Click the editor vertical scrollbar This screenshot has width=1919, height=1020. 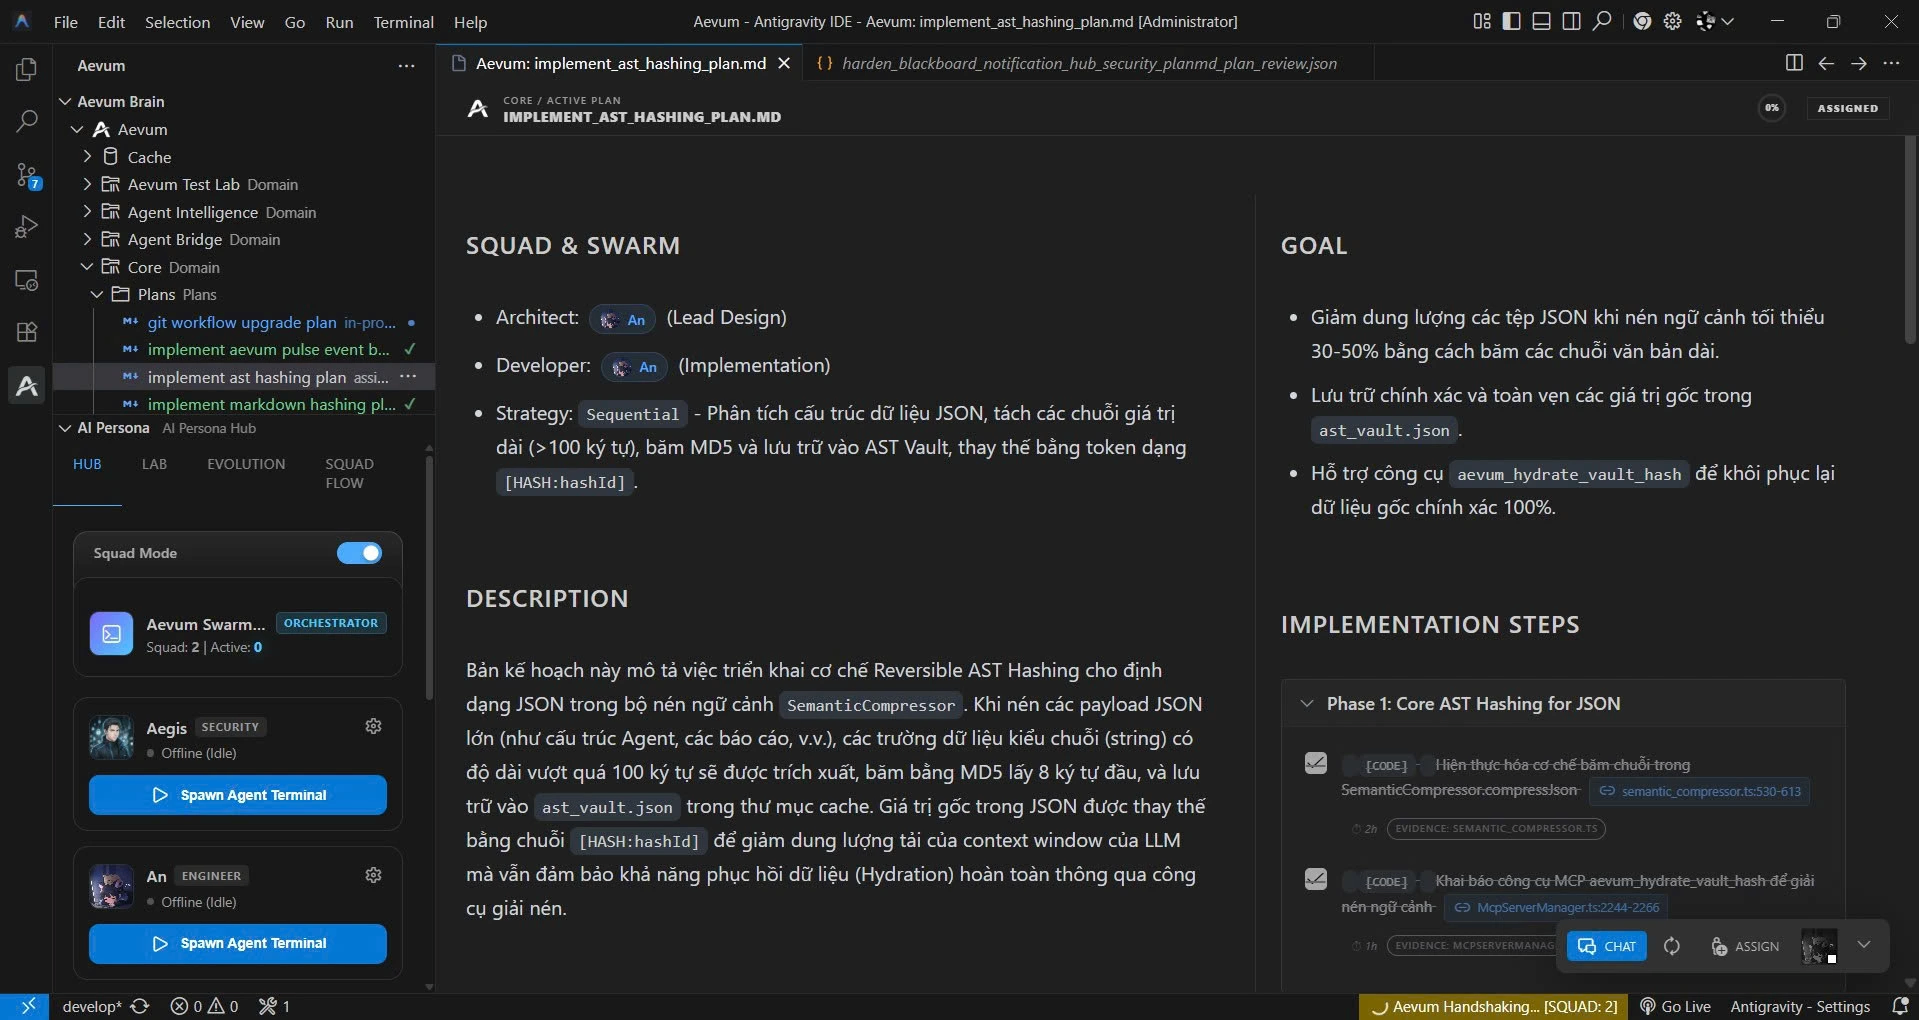(1910, 240)
